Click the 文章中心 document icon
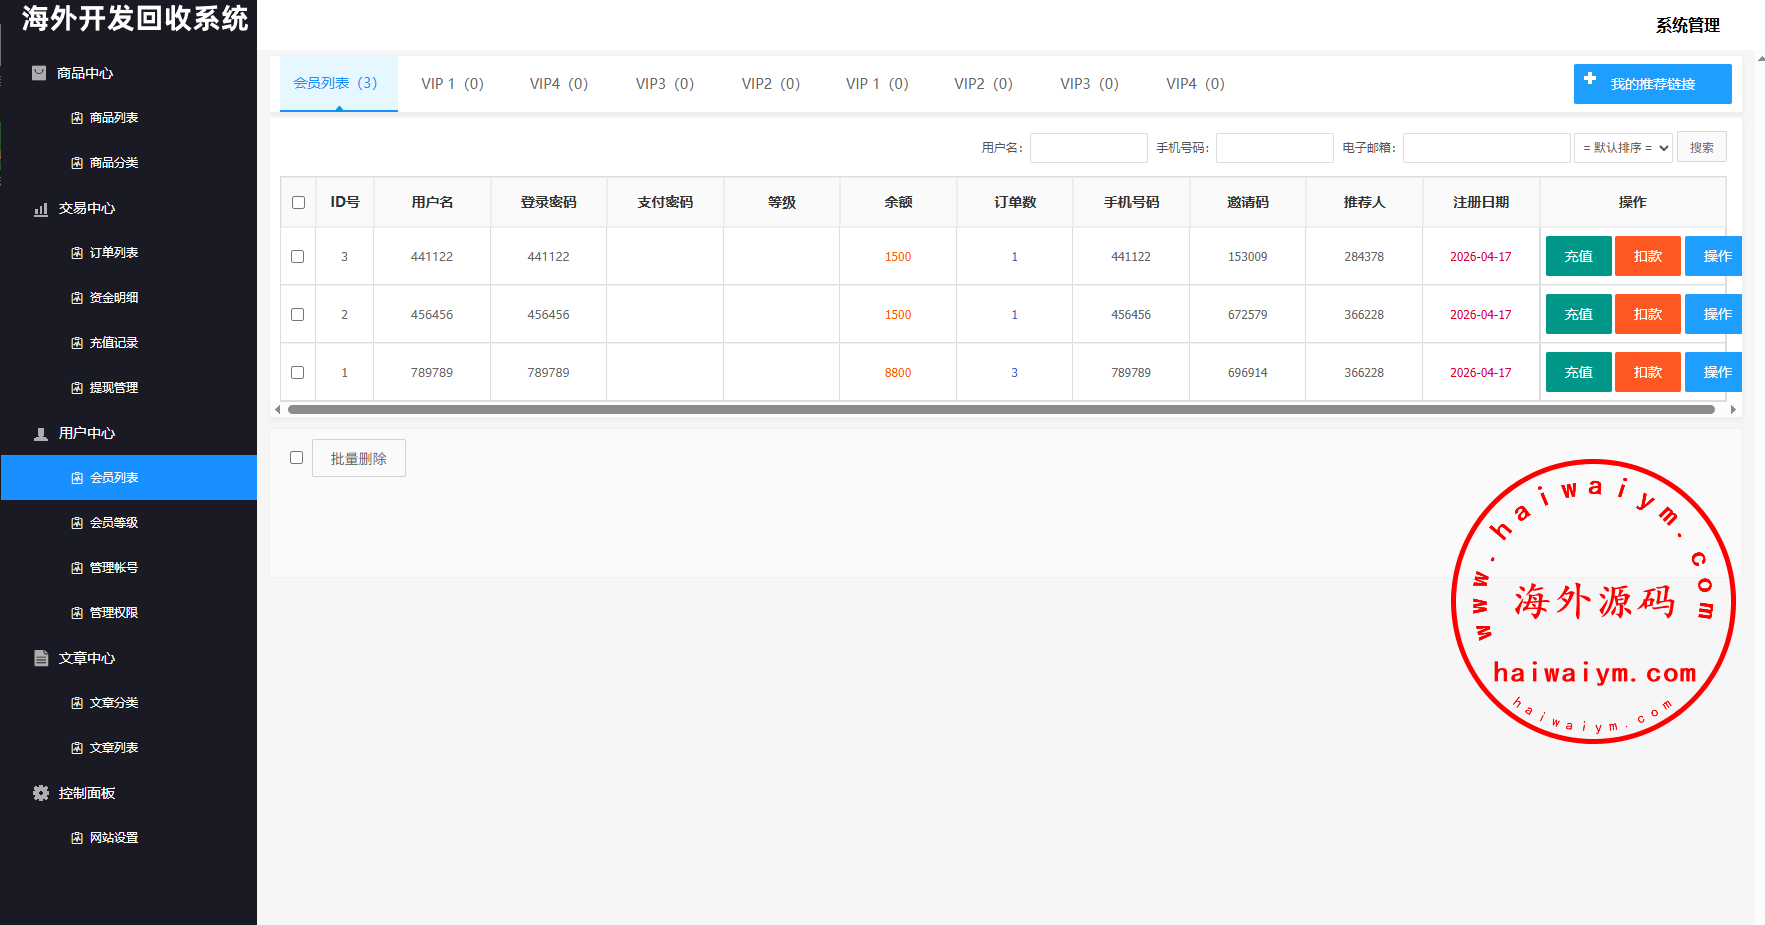The height and width of the screenshot is (925, 1765). pyautogui.click(x=41, y=658)
